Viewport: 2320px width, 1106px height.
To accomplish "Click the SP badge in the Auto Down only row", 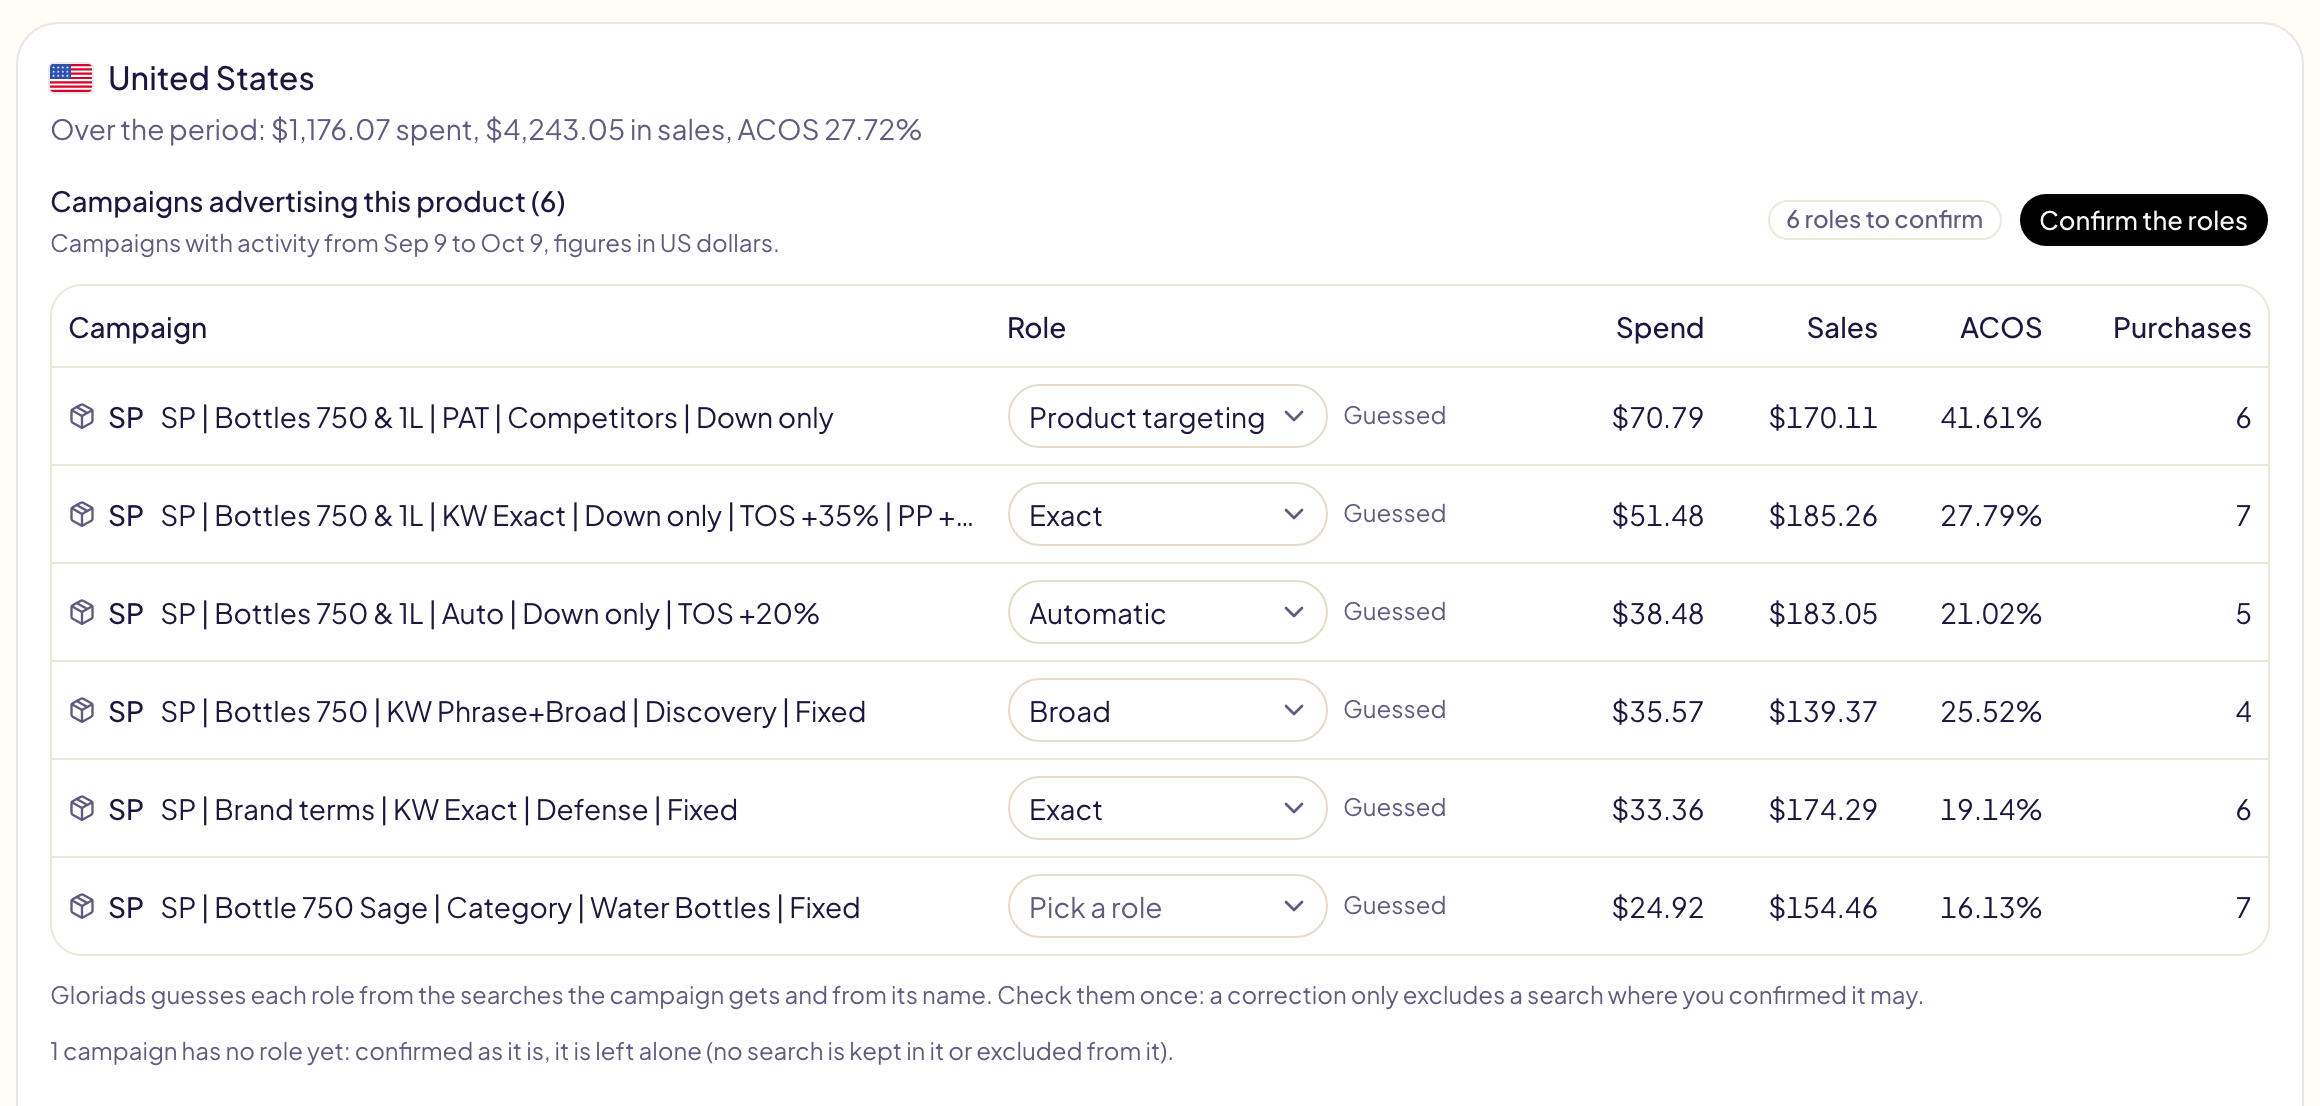I will 126,614.
